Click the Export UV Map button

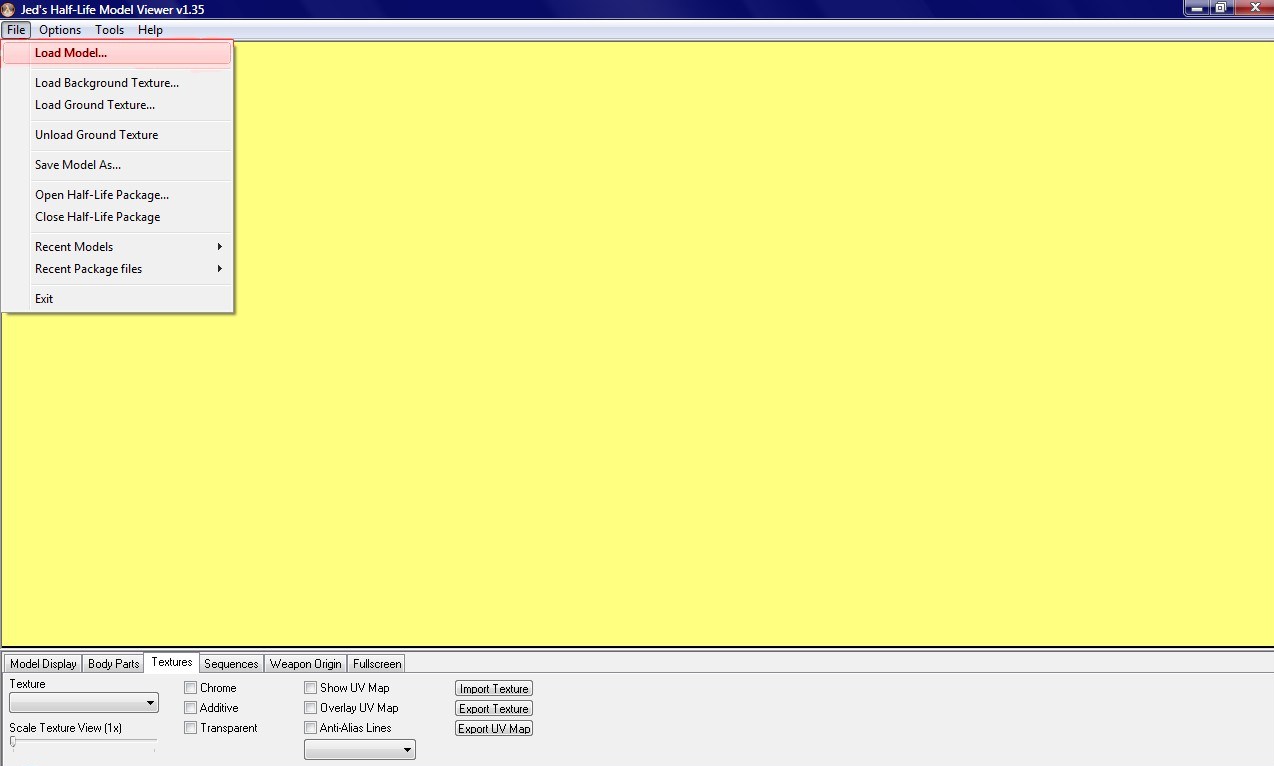pyautogui.click(x=494, y=729)
